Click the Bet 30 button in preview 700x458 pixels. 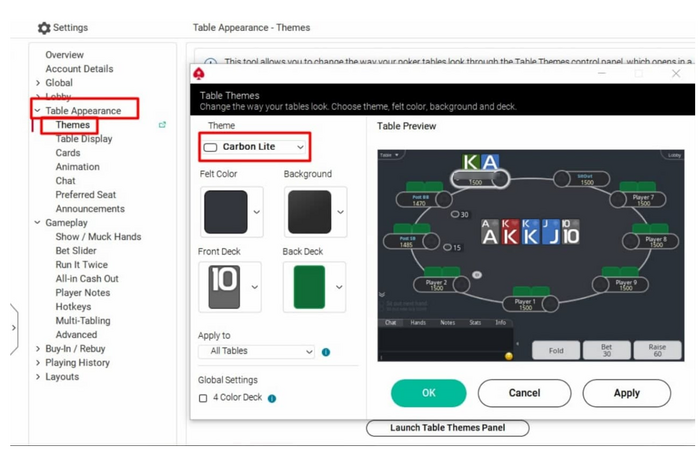coord(607,351)
